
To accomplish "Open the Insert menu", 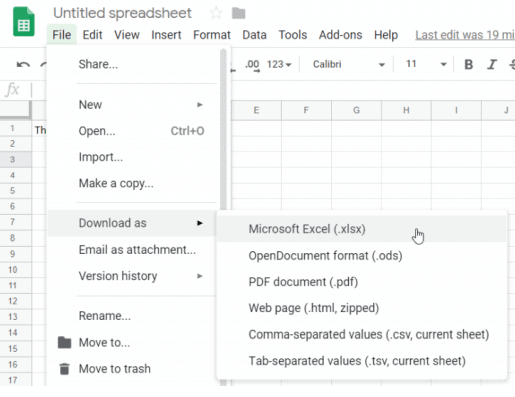I will click(166, 35).
